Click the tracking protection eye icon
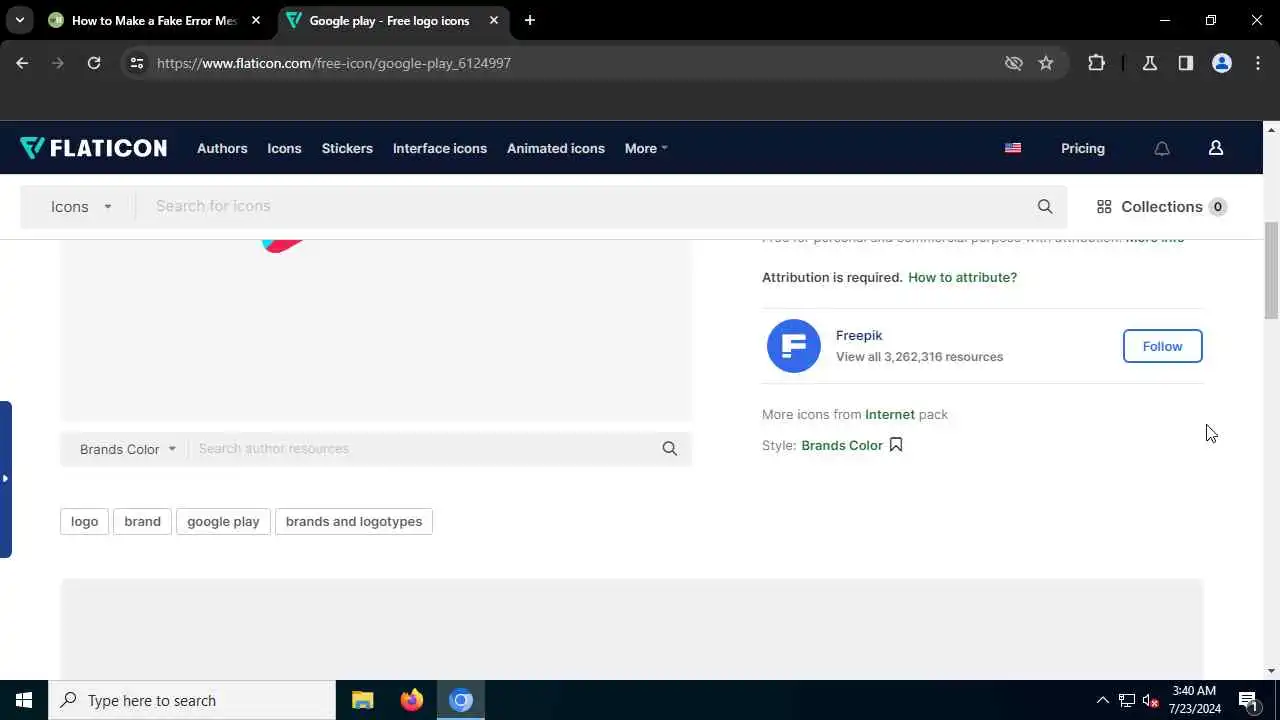The width and height of the screenshot is (1280, 720). (1014, 63)
